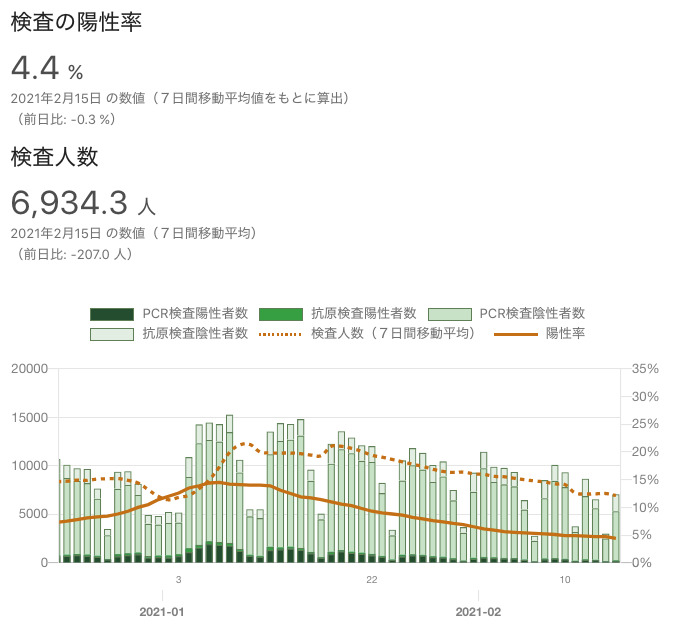Click the 35% right y-axis label
This screenshot has width=676, height=631.
[646, 369]
